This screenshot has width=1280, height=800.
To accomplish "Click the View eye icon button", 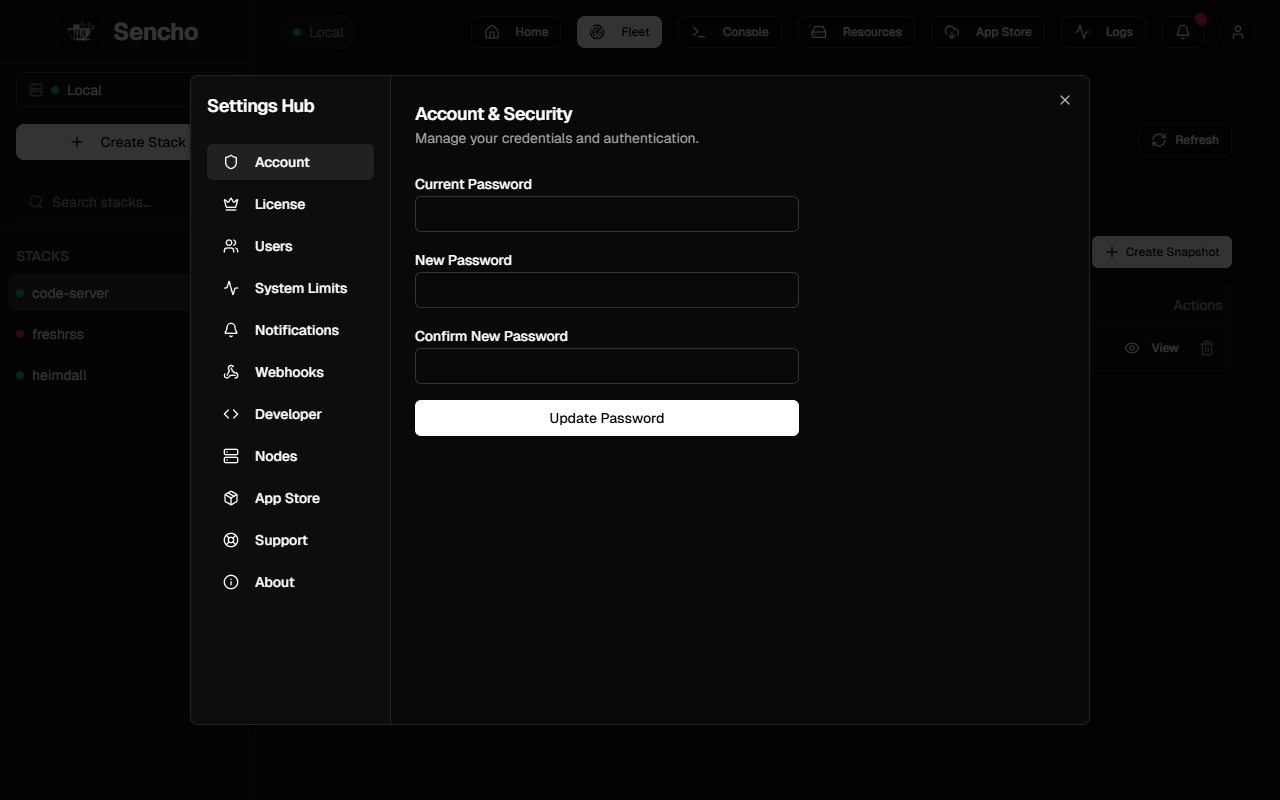I will click(1152, 348).
